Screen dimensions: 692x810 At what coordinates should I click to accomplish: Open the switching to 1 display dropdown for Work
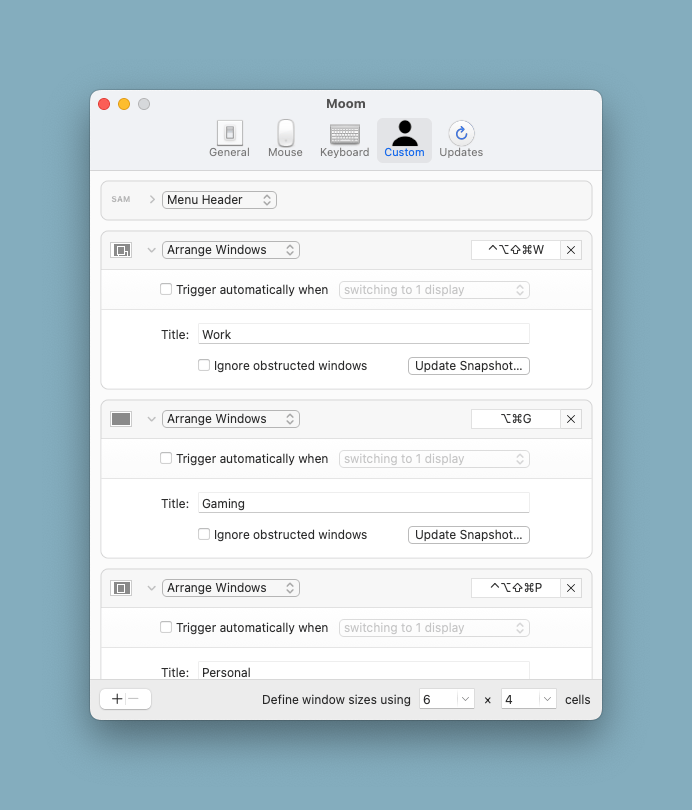(x=434, y=290)
